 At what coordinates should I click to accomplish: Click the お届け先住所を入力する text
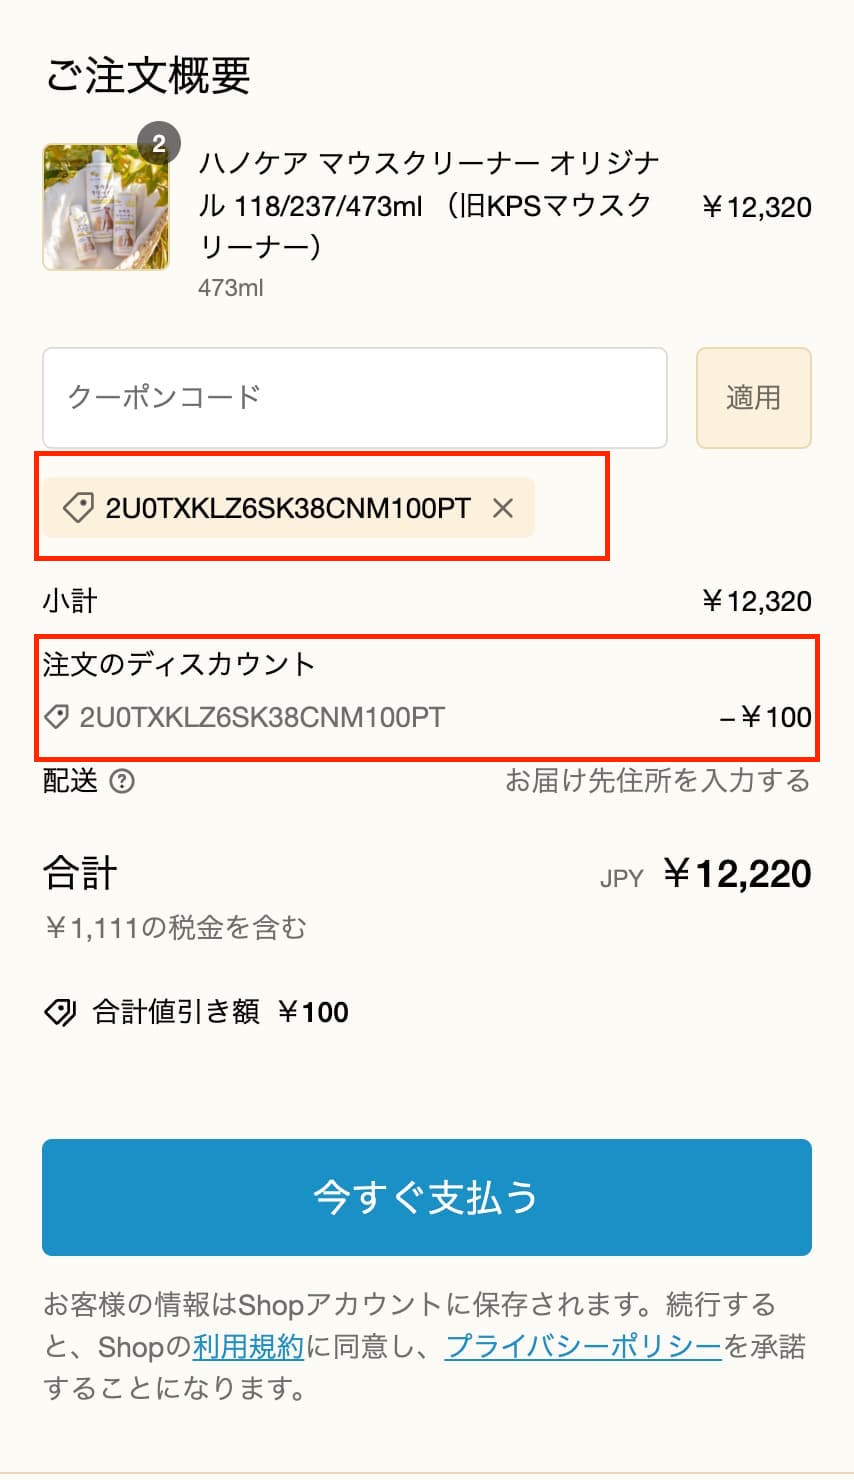tap(657, 781)
